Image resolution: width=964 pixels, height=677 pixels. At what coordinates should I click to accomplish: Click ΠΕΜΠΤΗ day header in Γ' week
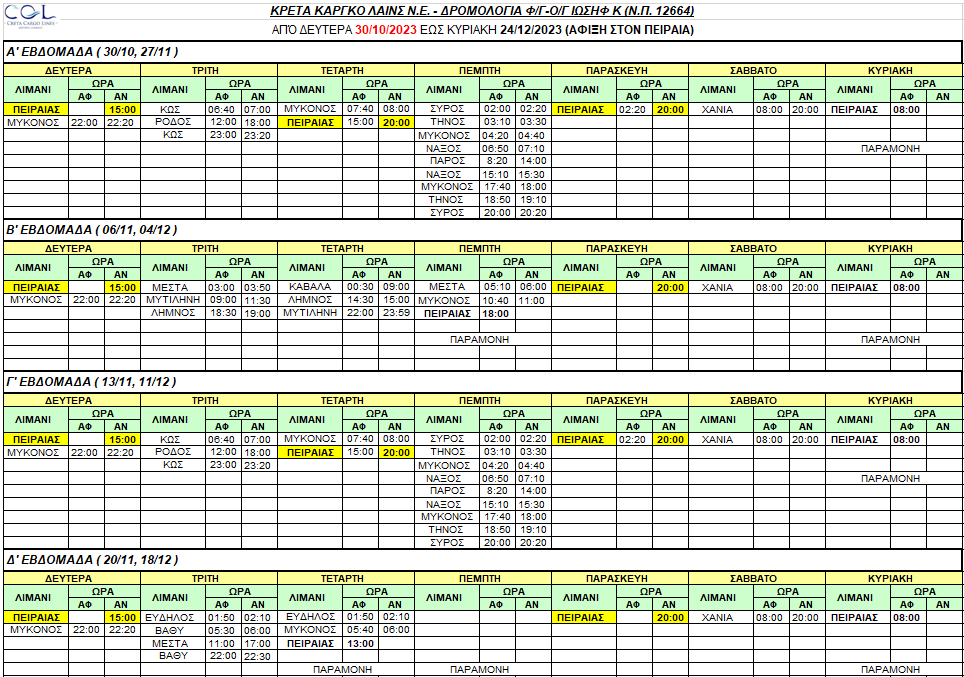483,400
